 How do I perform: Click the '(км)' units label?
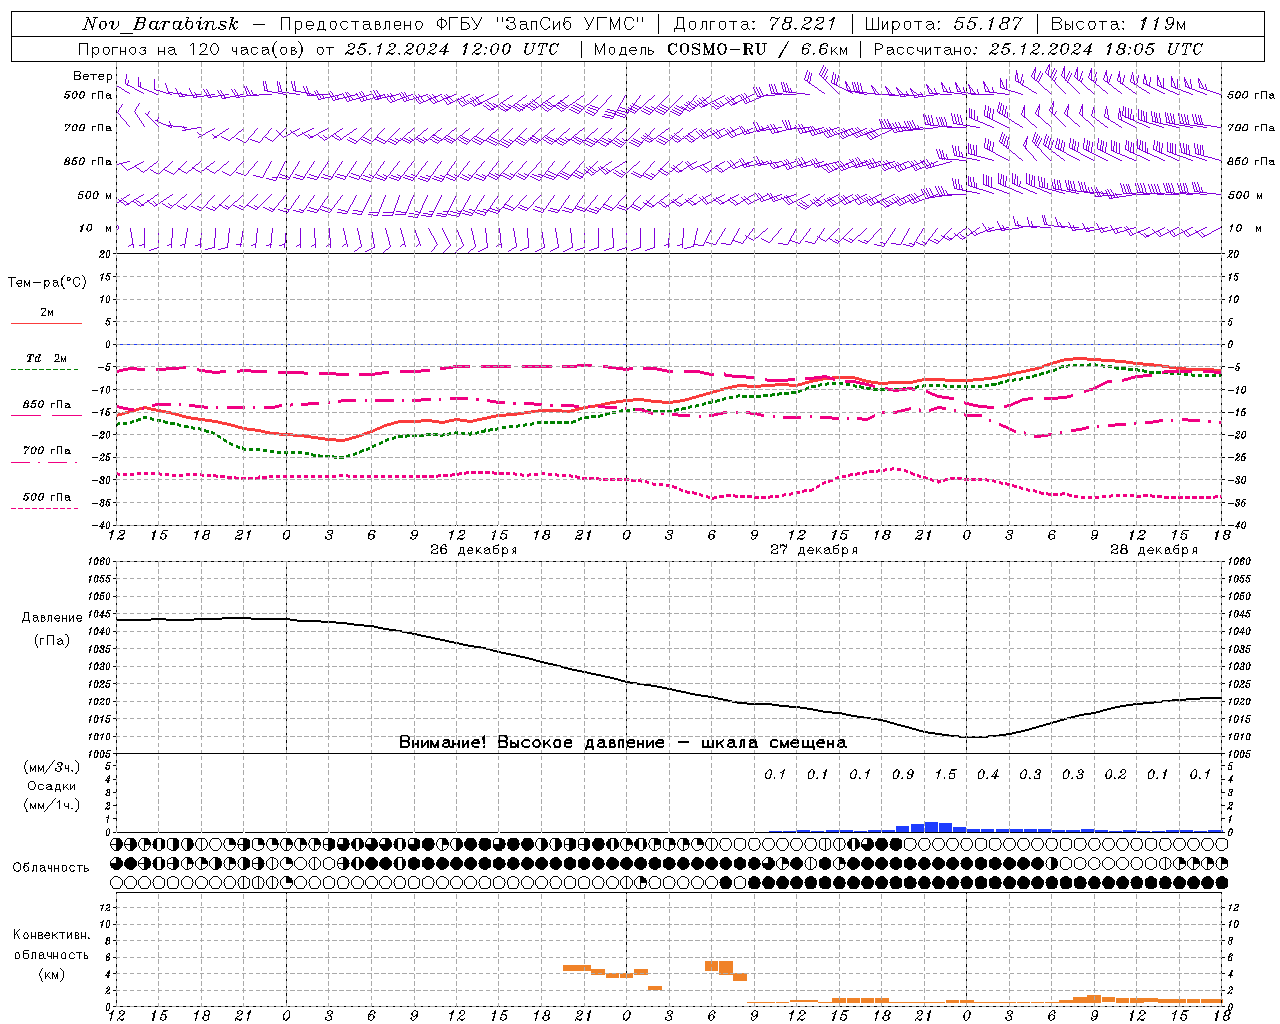coord(51,973)
